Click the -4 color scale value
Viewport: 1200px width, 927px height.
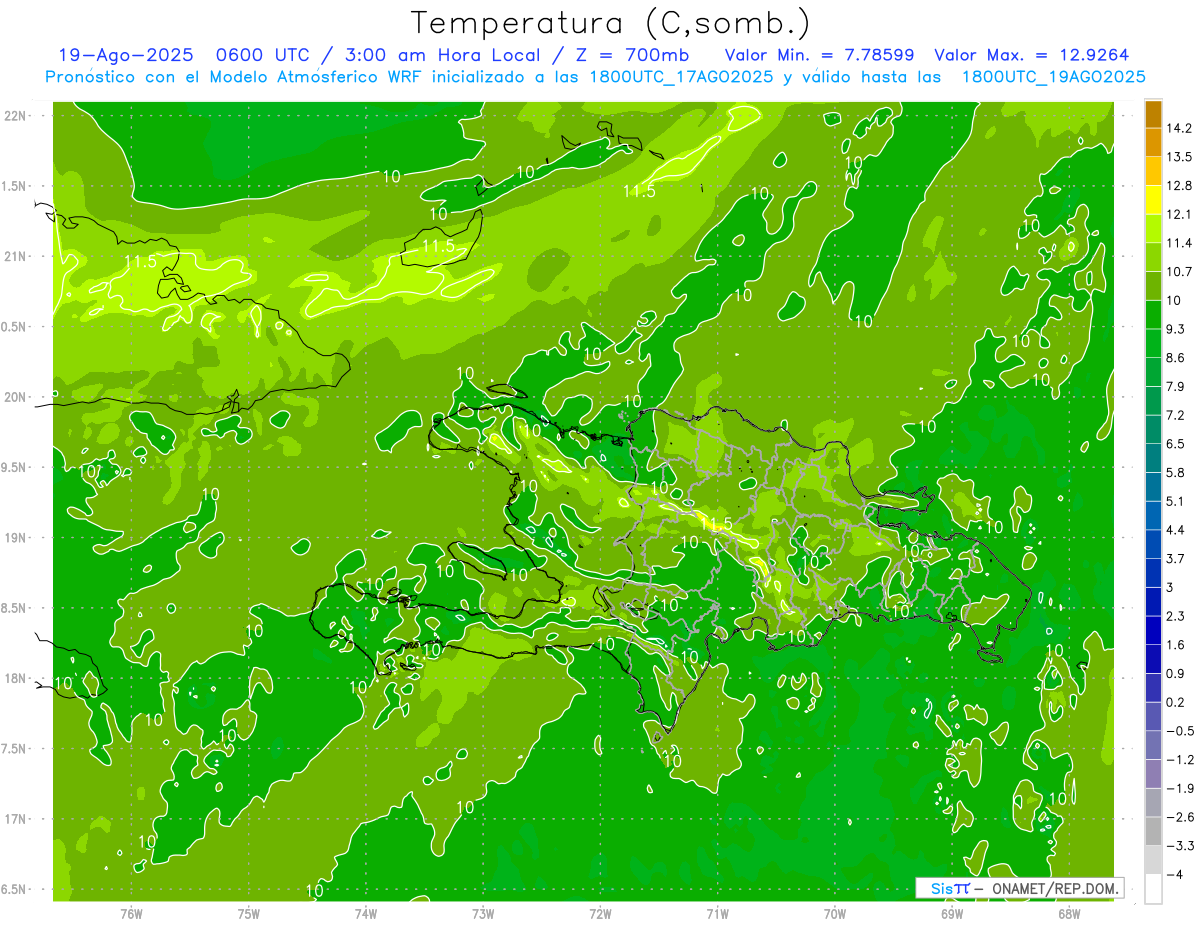click(x=1176, y=874)
